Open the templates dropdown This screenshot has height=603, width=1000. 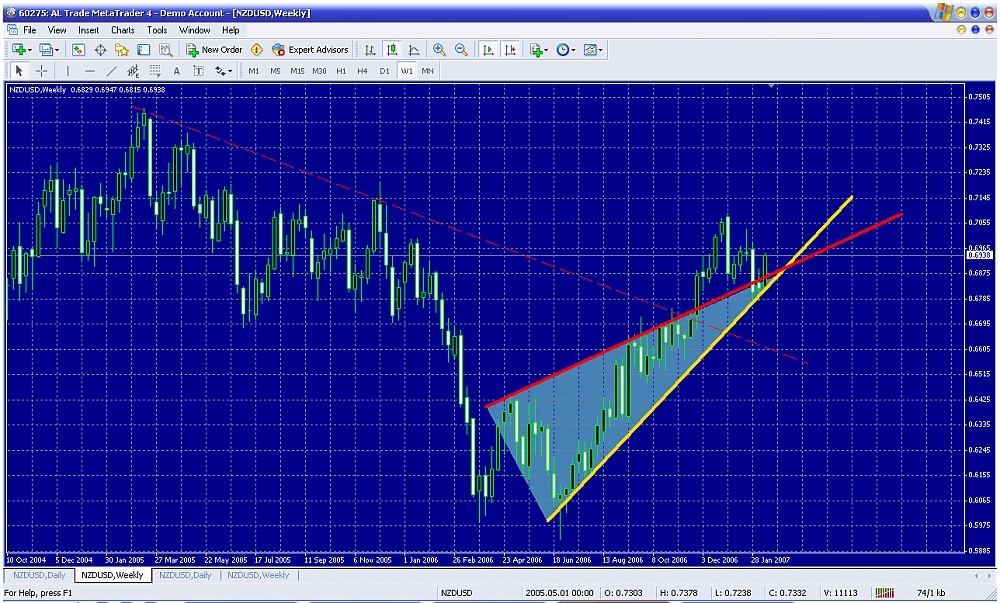[593, 49]
